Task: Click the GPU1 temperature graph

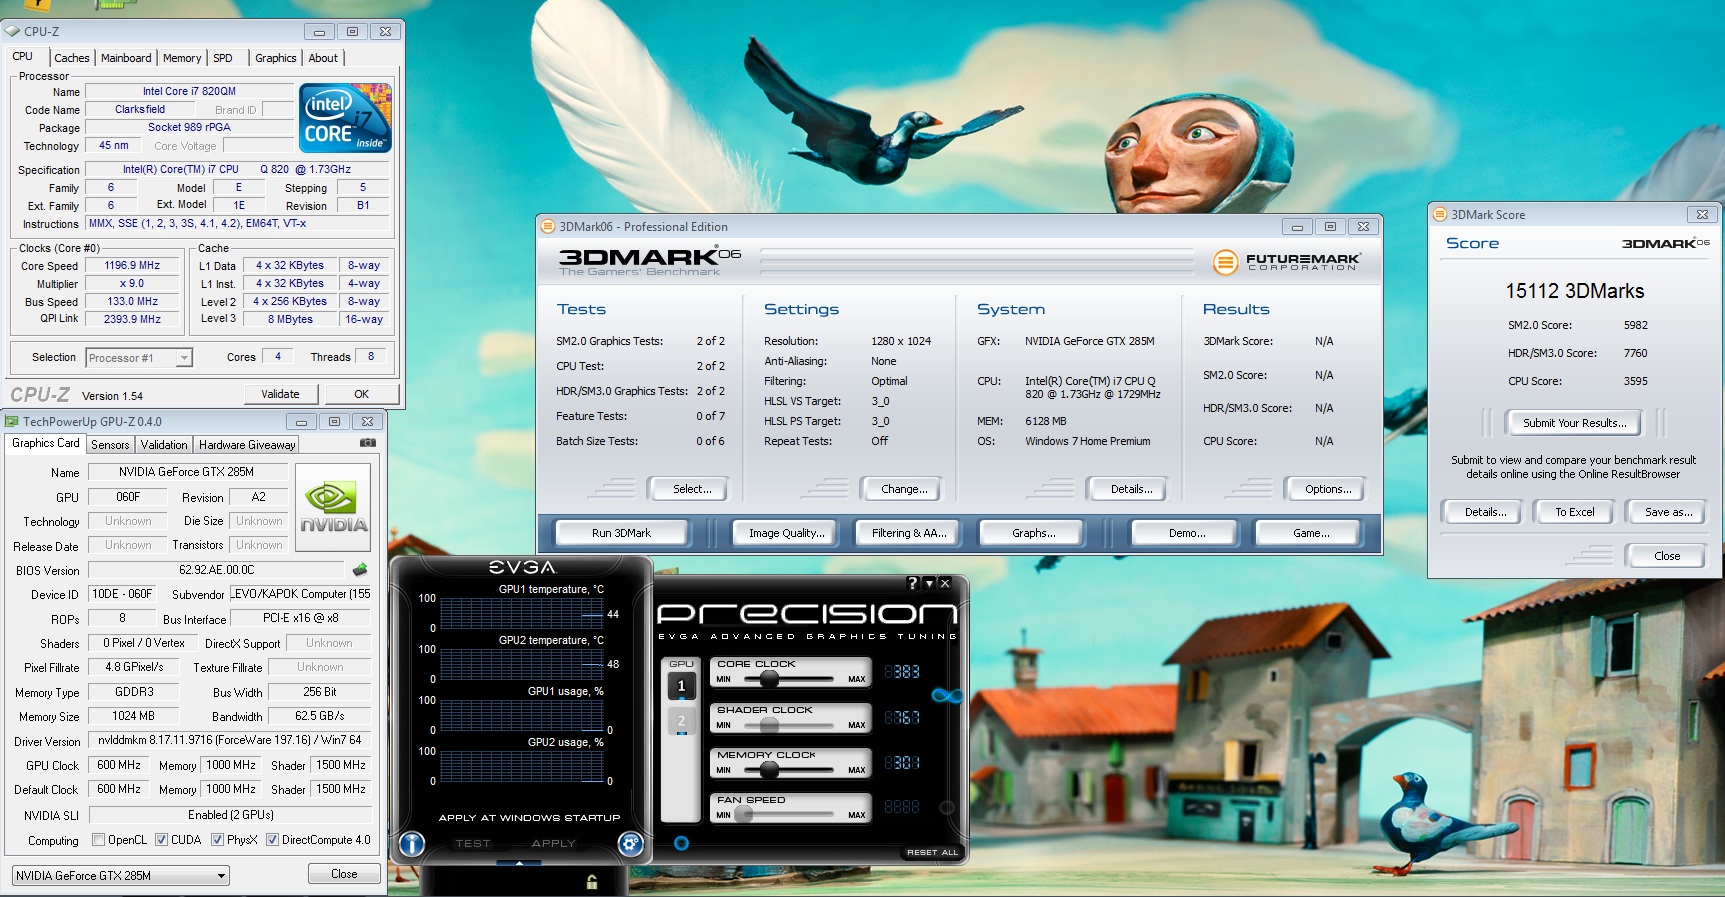Action: [522, 613]
